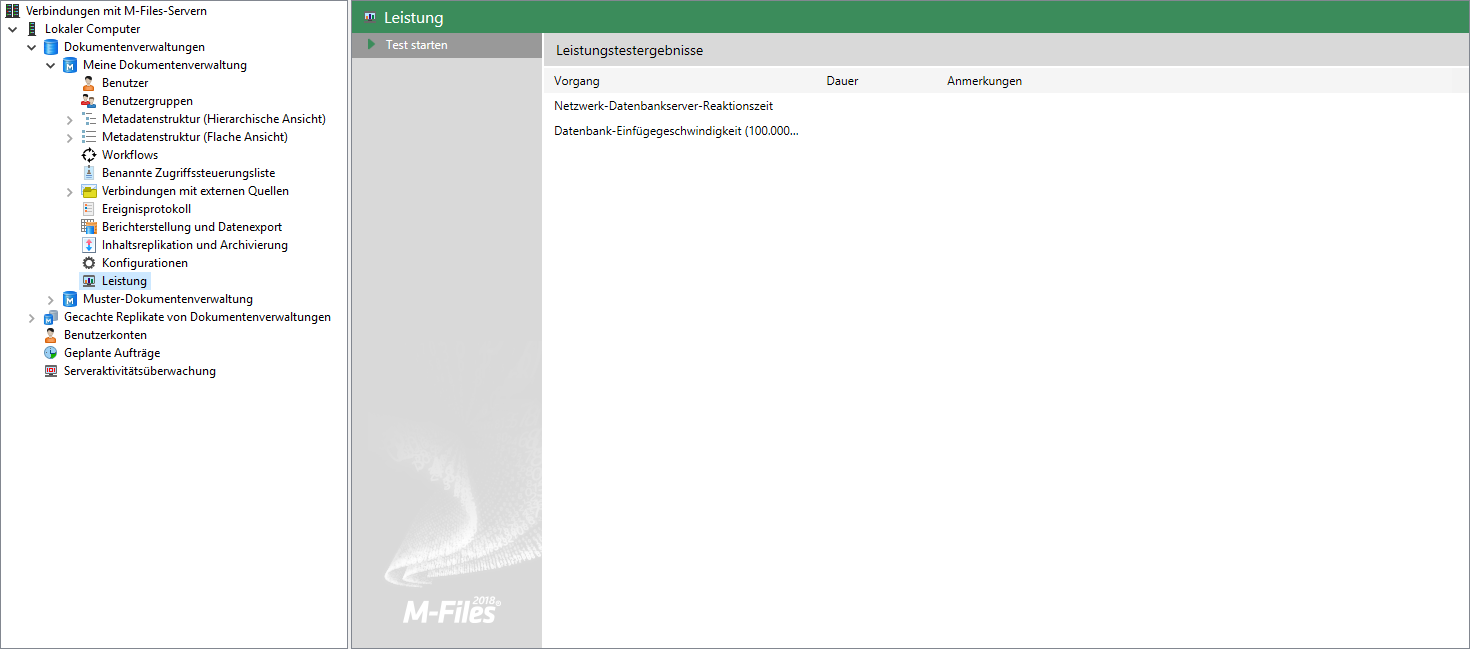
Task: Open Benannte Zugriffssteuerungsliste in tree
Action: (188, 173)
